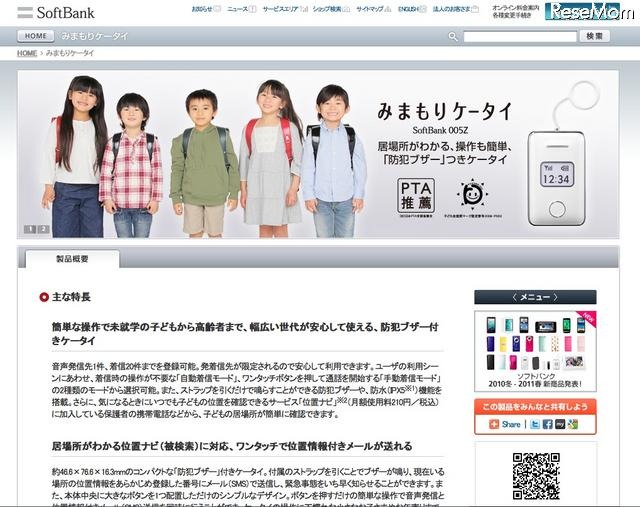Click the 居場所がわかる位置ナビ heading

(x=232, y=446)
